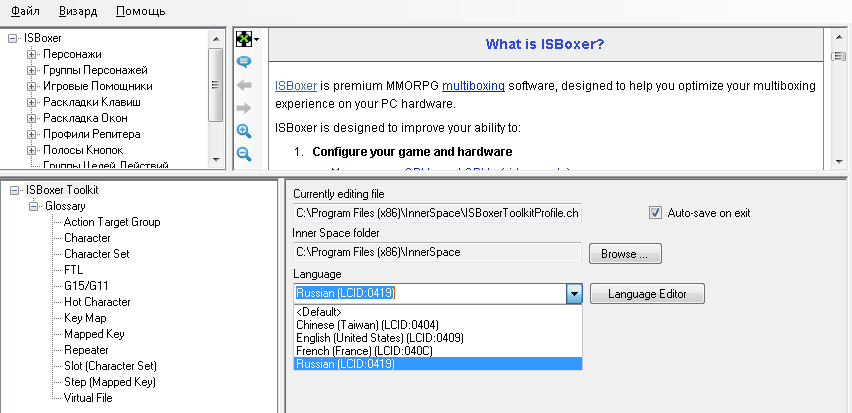
Task: Choose English (United States) language option
Action: pyautogui.click(x=437, y=338)
